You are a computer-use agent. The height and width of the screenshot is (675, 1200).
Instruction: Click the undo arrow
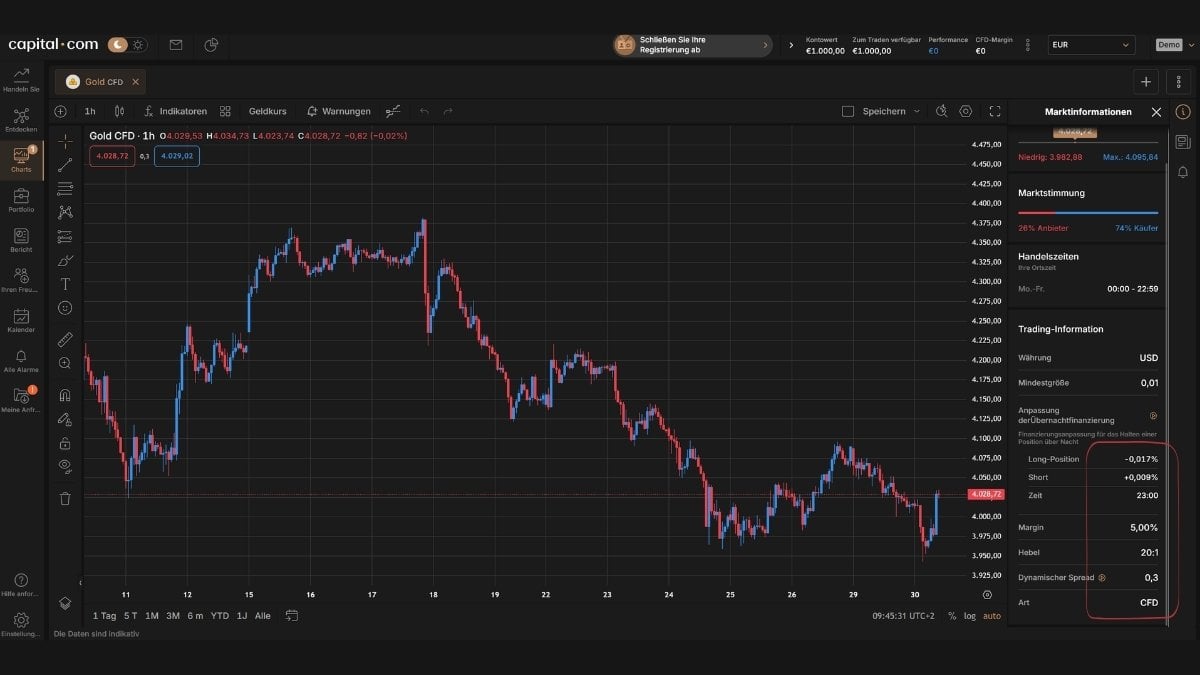pos(424,111)
